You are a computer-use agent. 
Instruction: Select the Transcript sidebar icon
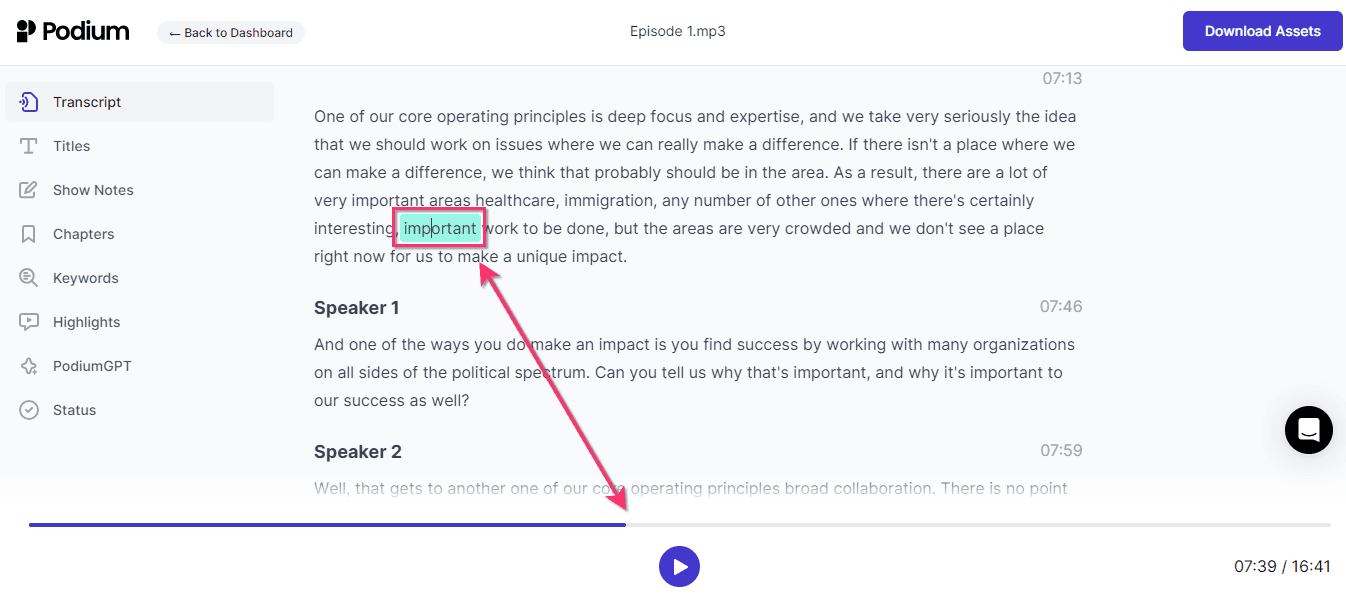(29, 101)
